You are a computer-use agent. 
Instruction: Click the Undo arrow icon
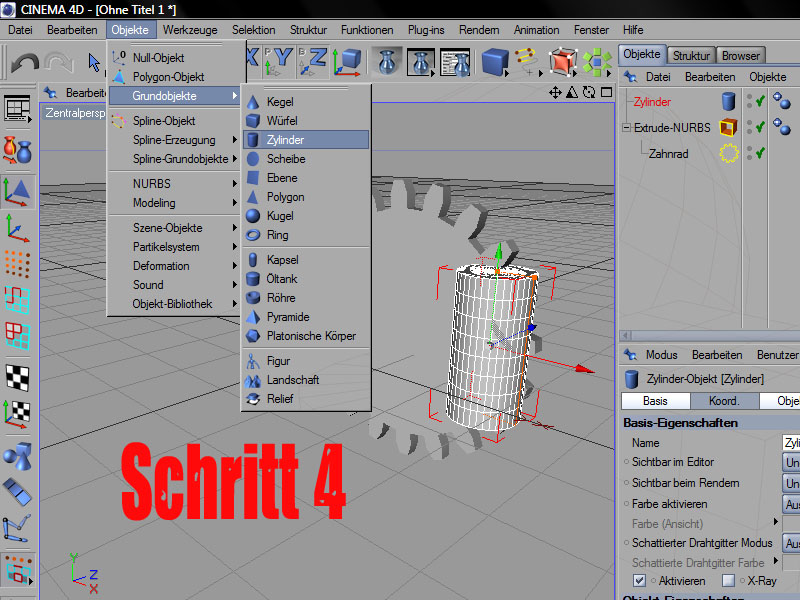(x=24, y=62)
